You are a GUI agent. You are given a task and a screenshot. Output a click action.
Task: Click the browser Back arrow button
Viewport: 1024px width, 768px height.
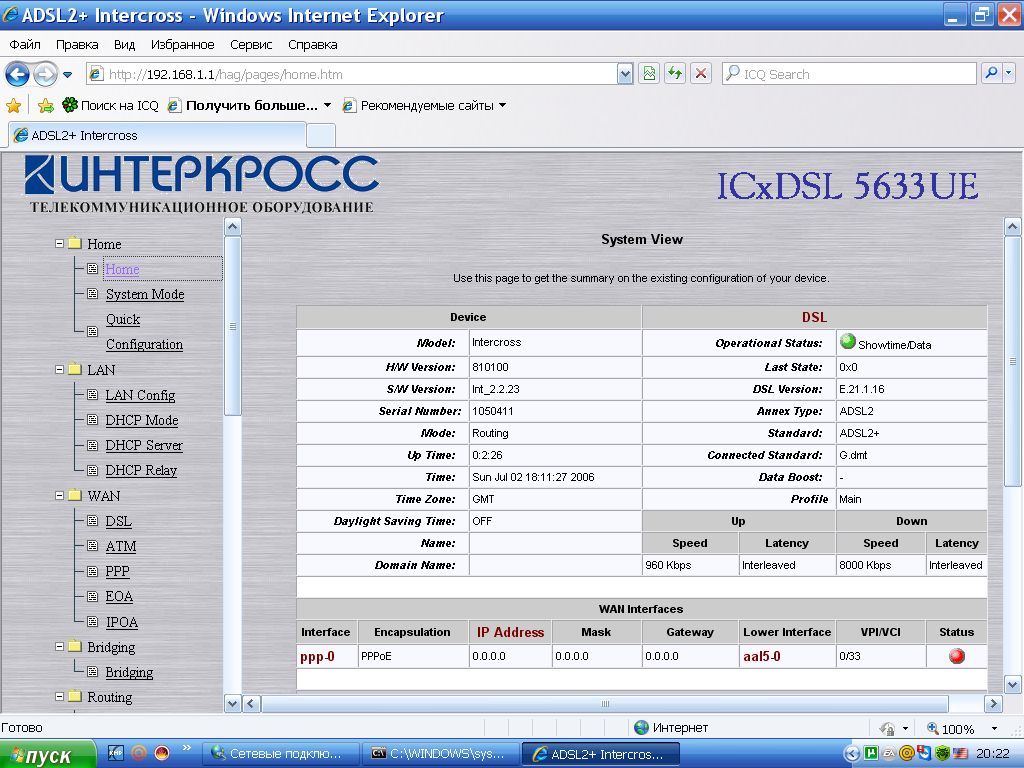click(18, 74)
